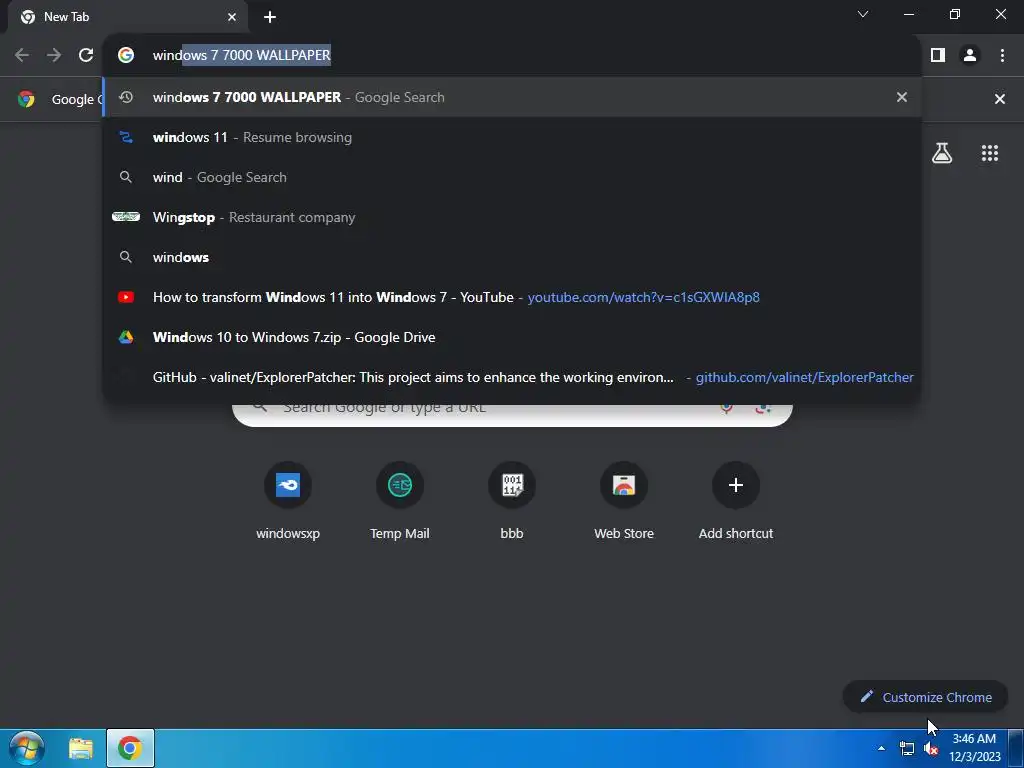
Task: Go forward with the forward arrow
Action: coord(54,56)
